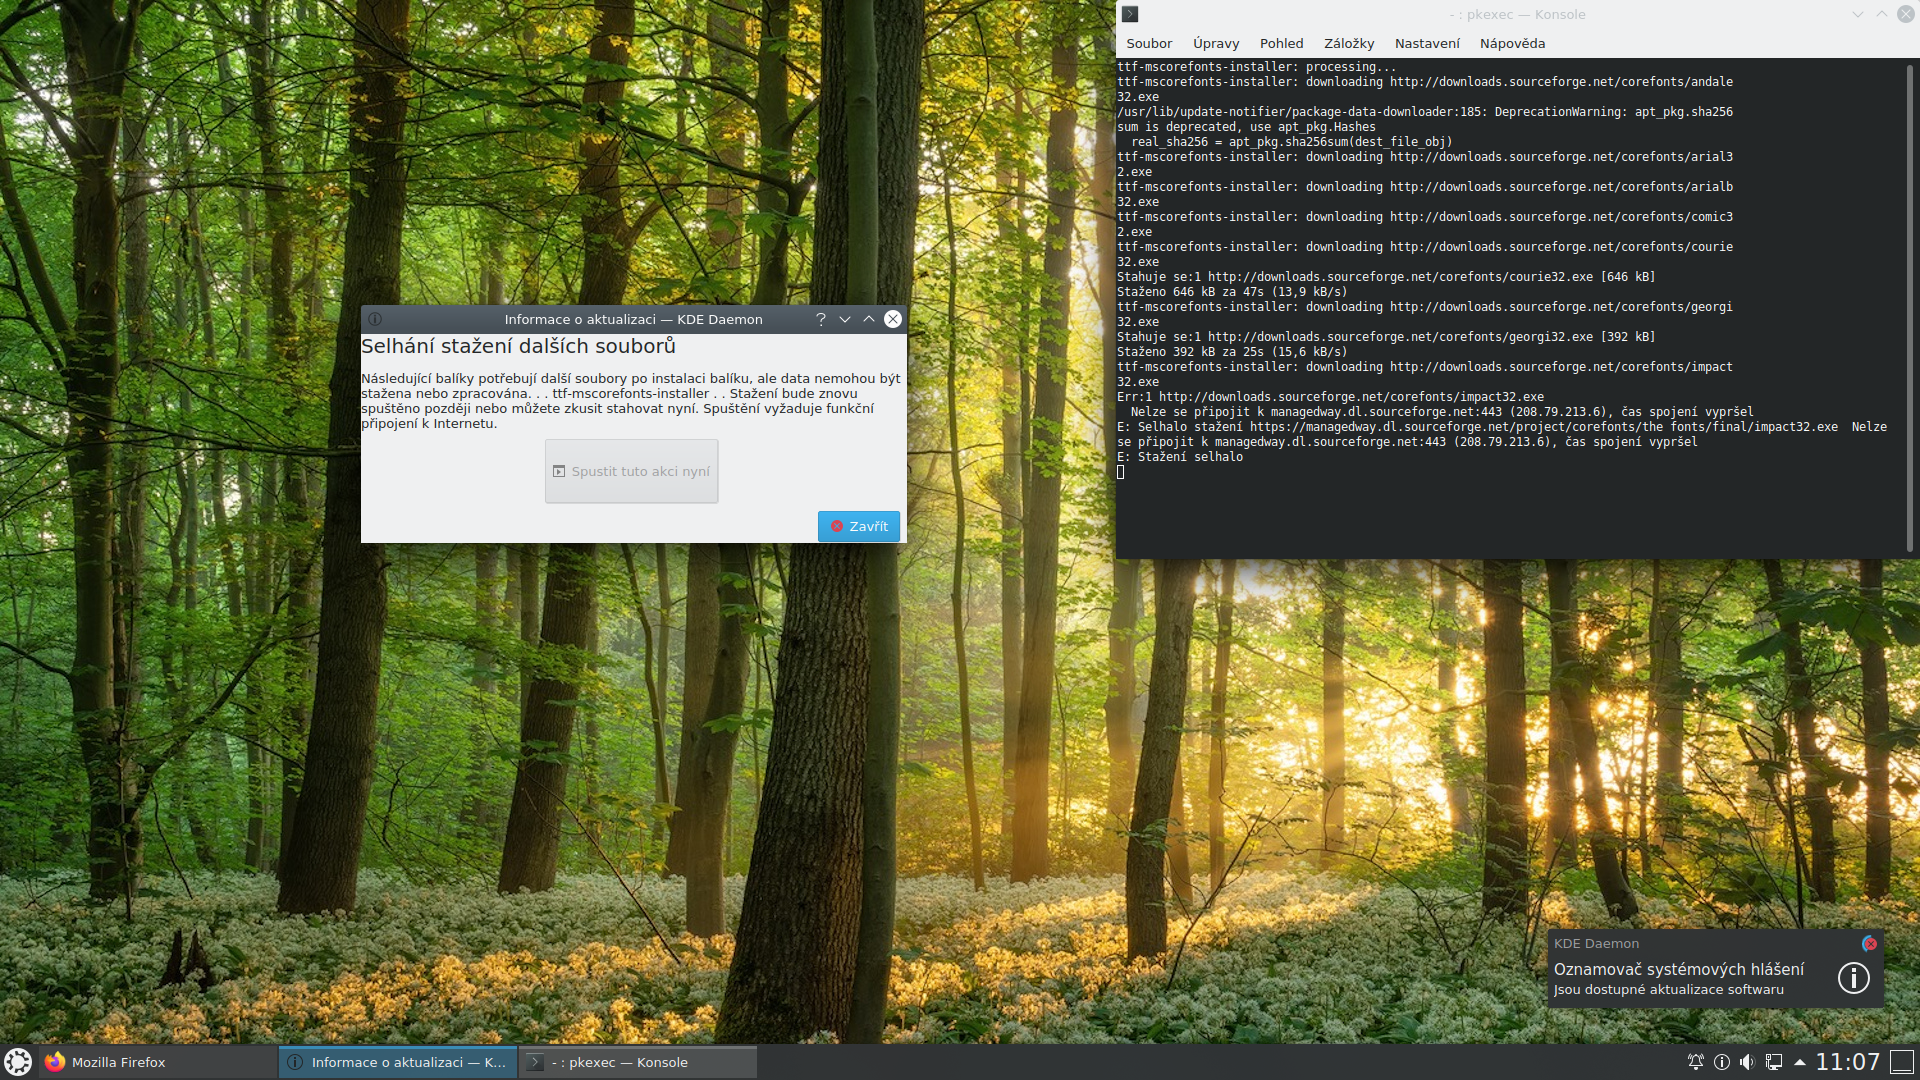Click 'ttf-mscorefonts-installer: processing...' line
Viewport: 1920px width, 1080px height.
[1257, 67]
